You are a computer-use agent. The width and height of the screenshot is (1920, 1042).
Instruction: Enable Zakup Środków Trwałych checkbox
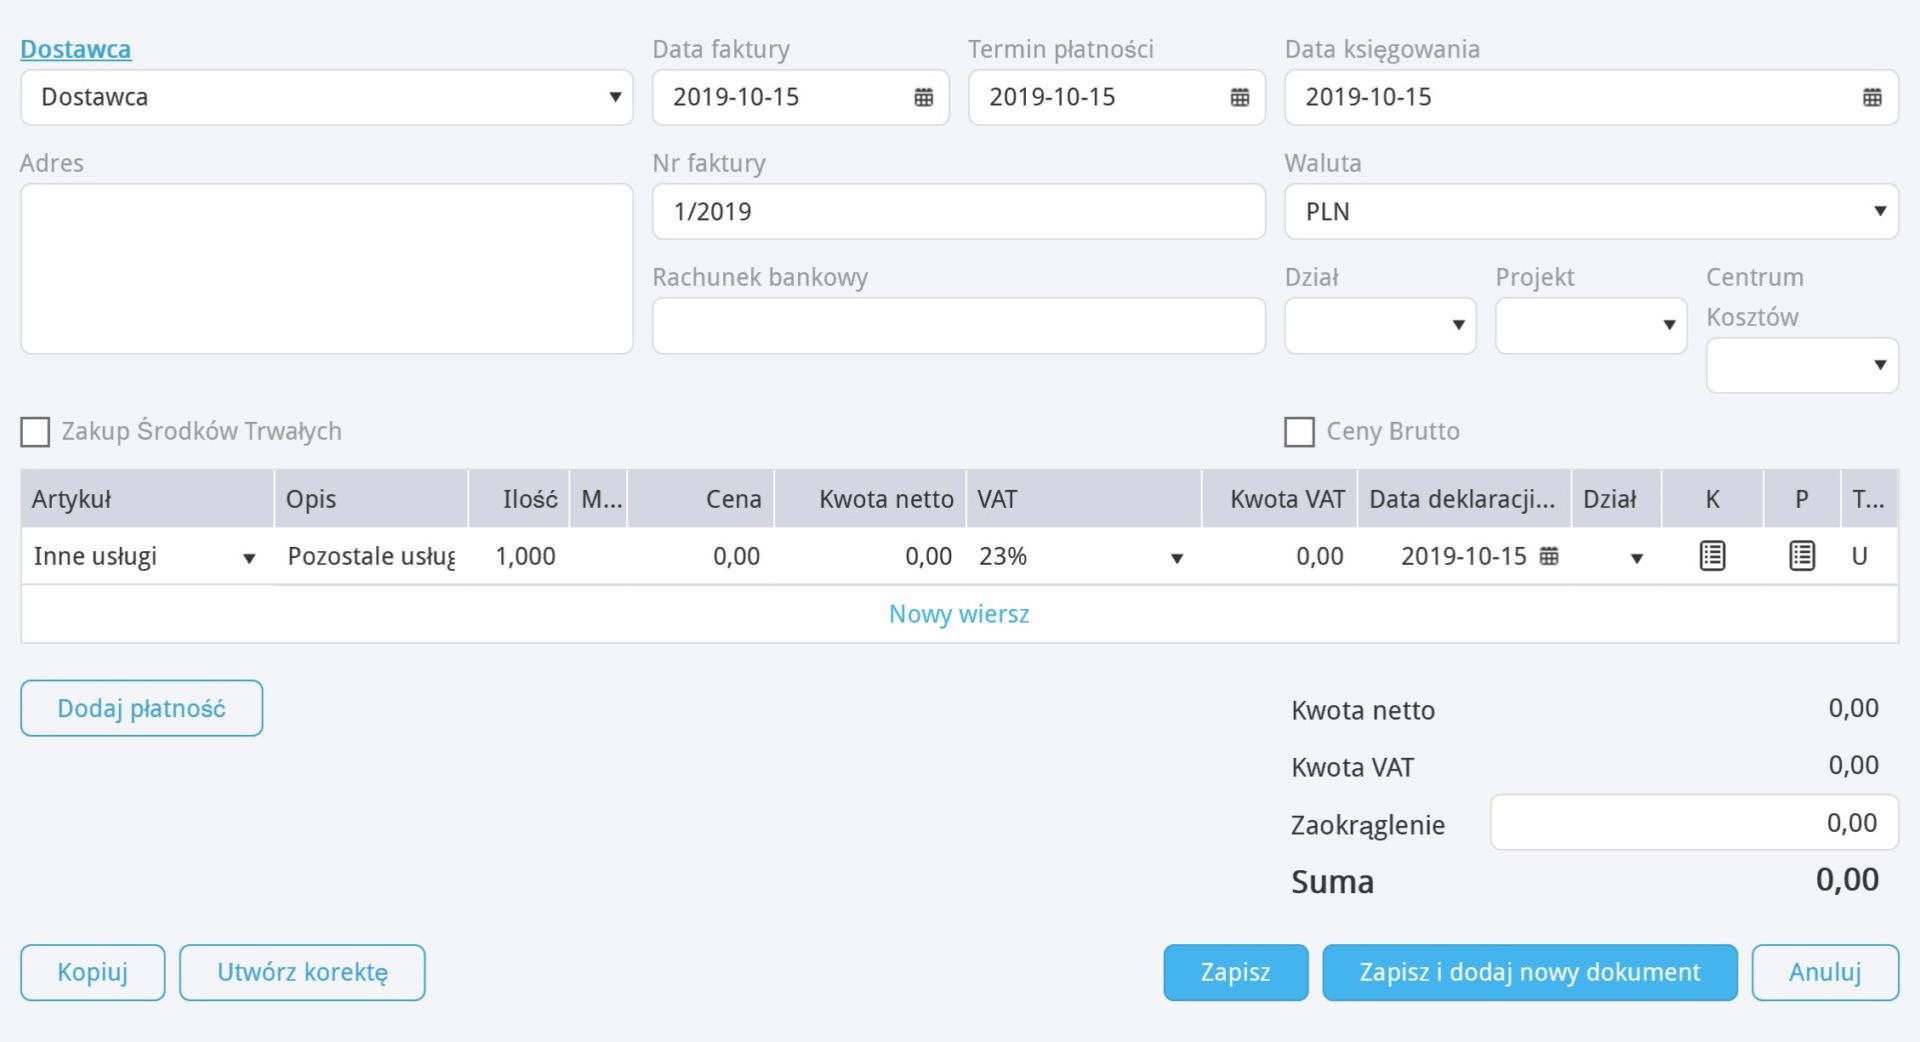36,432
